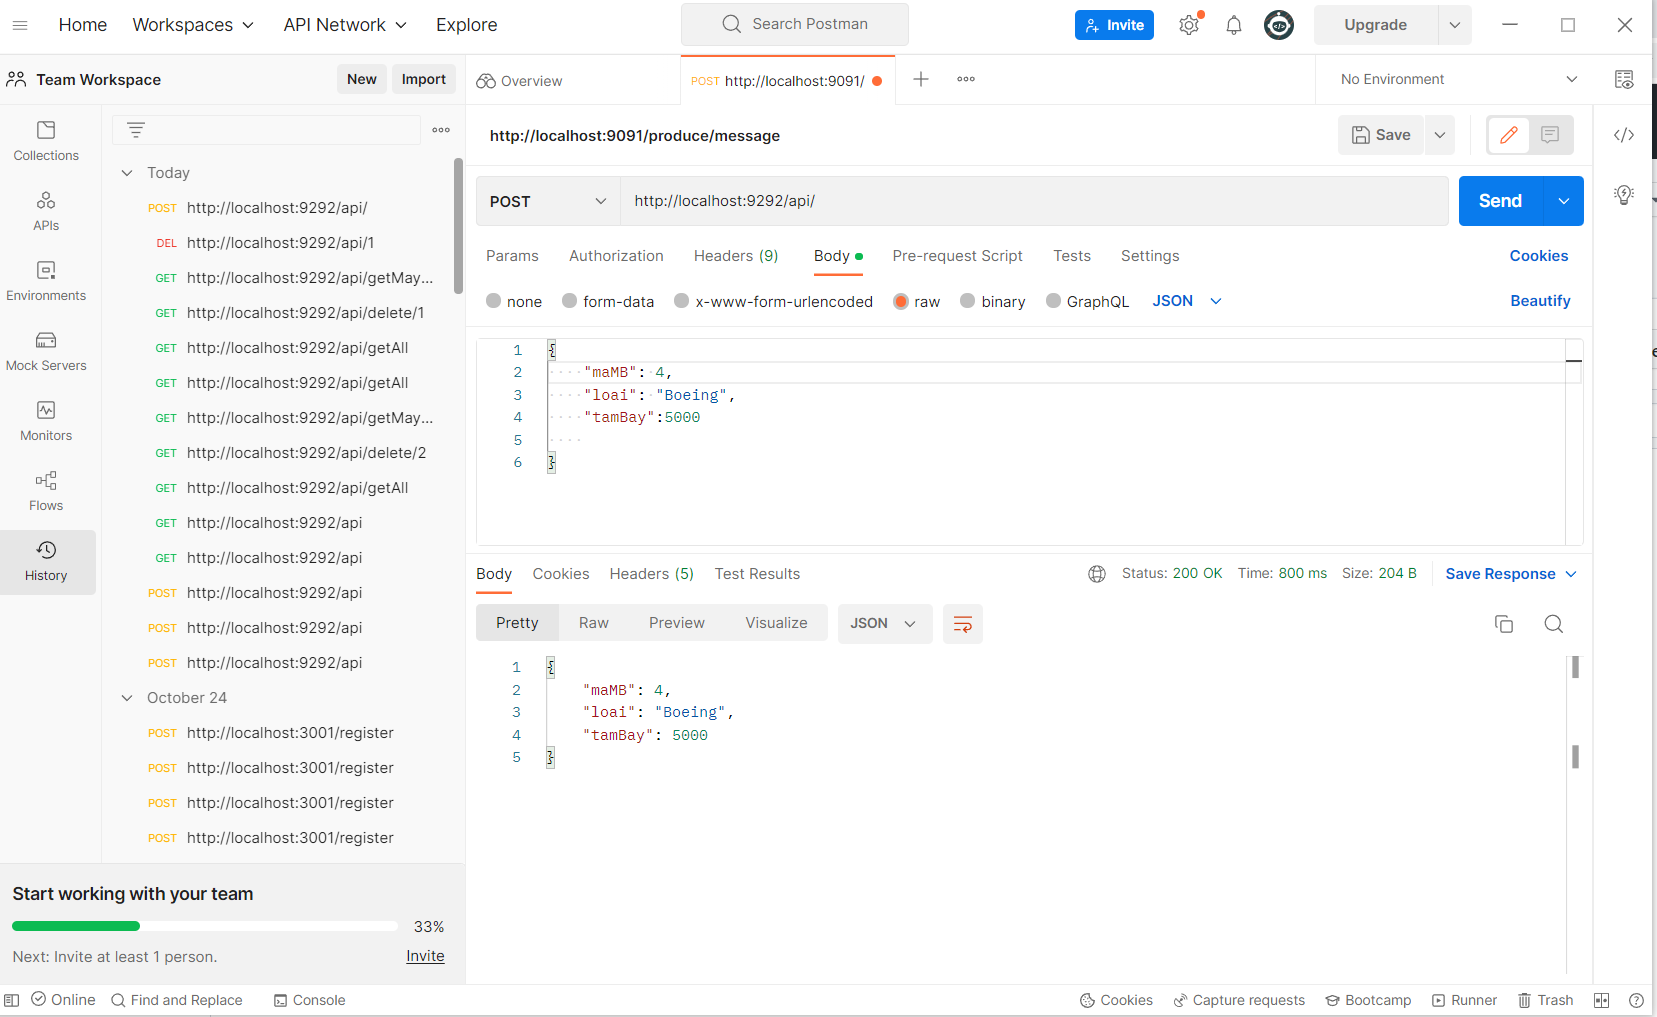Open the lightbulb info panel icon
Image resolution: width=1657 pixels, height=1017 pixels.
tap(1624, 195)
